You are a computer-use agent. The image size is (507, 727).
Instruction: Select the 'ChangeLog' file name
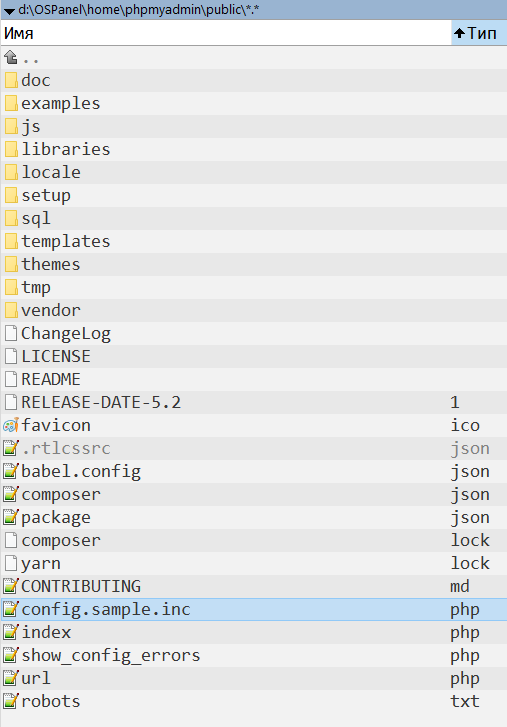[x=66, y=333]
